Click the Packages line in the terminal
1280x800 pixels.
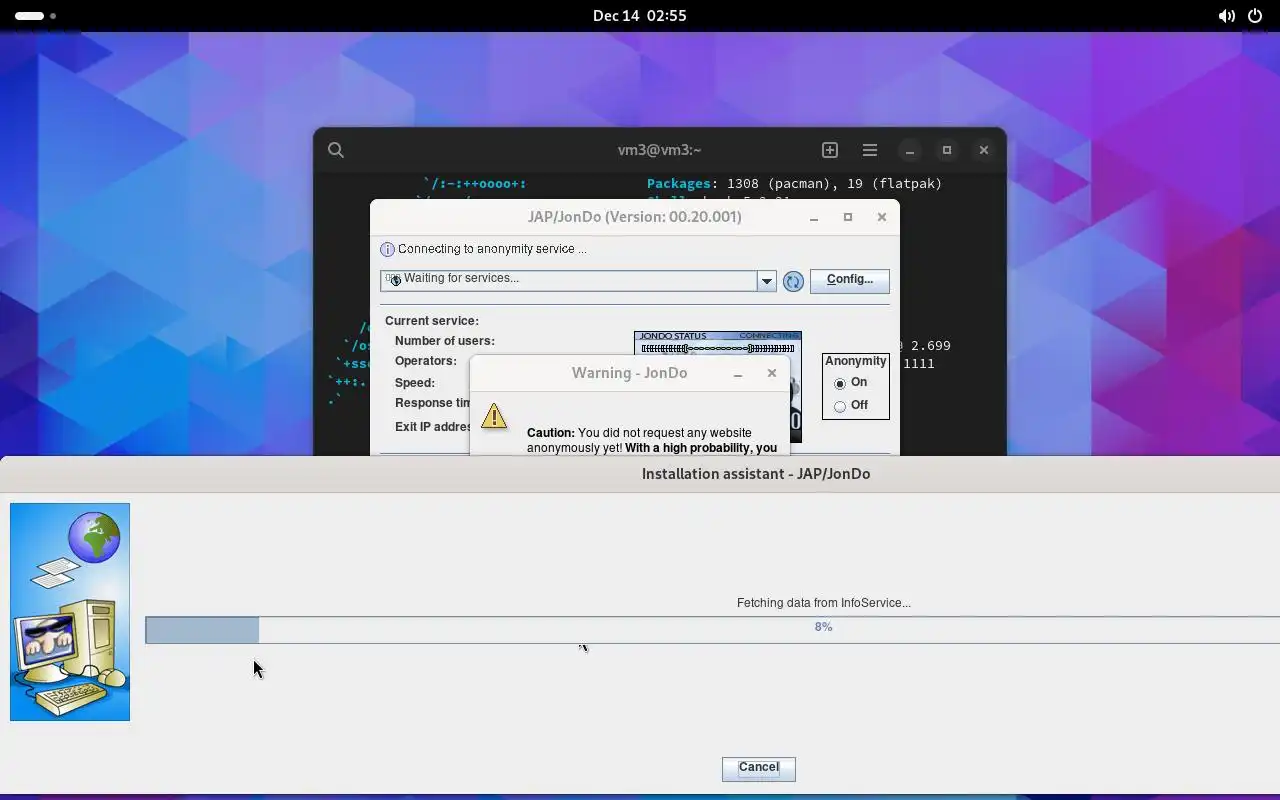click(x=794, y=184)
